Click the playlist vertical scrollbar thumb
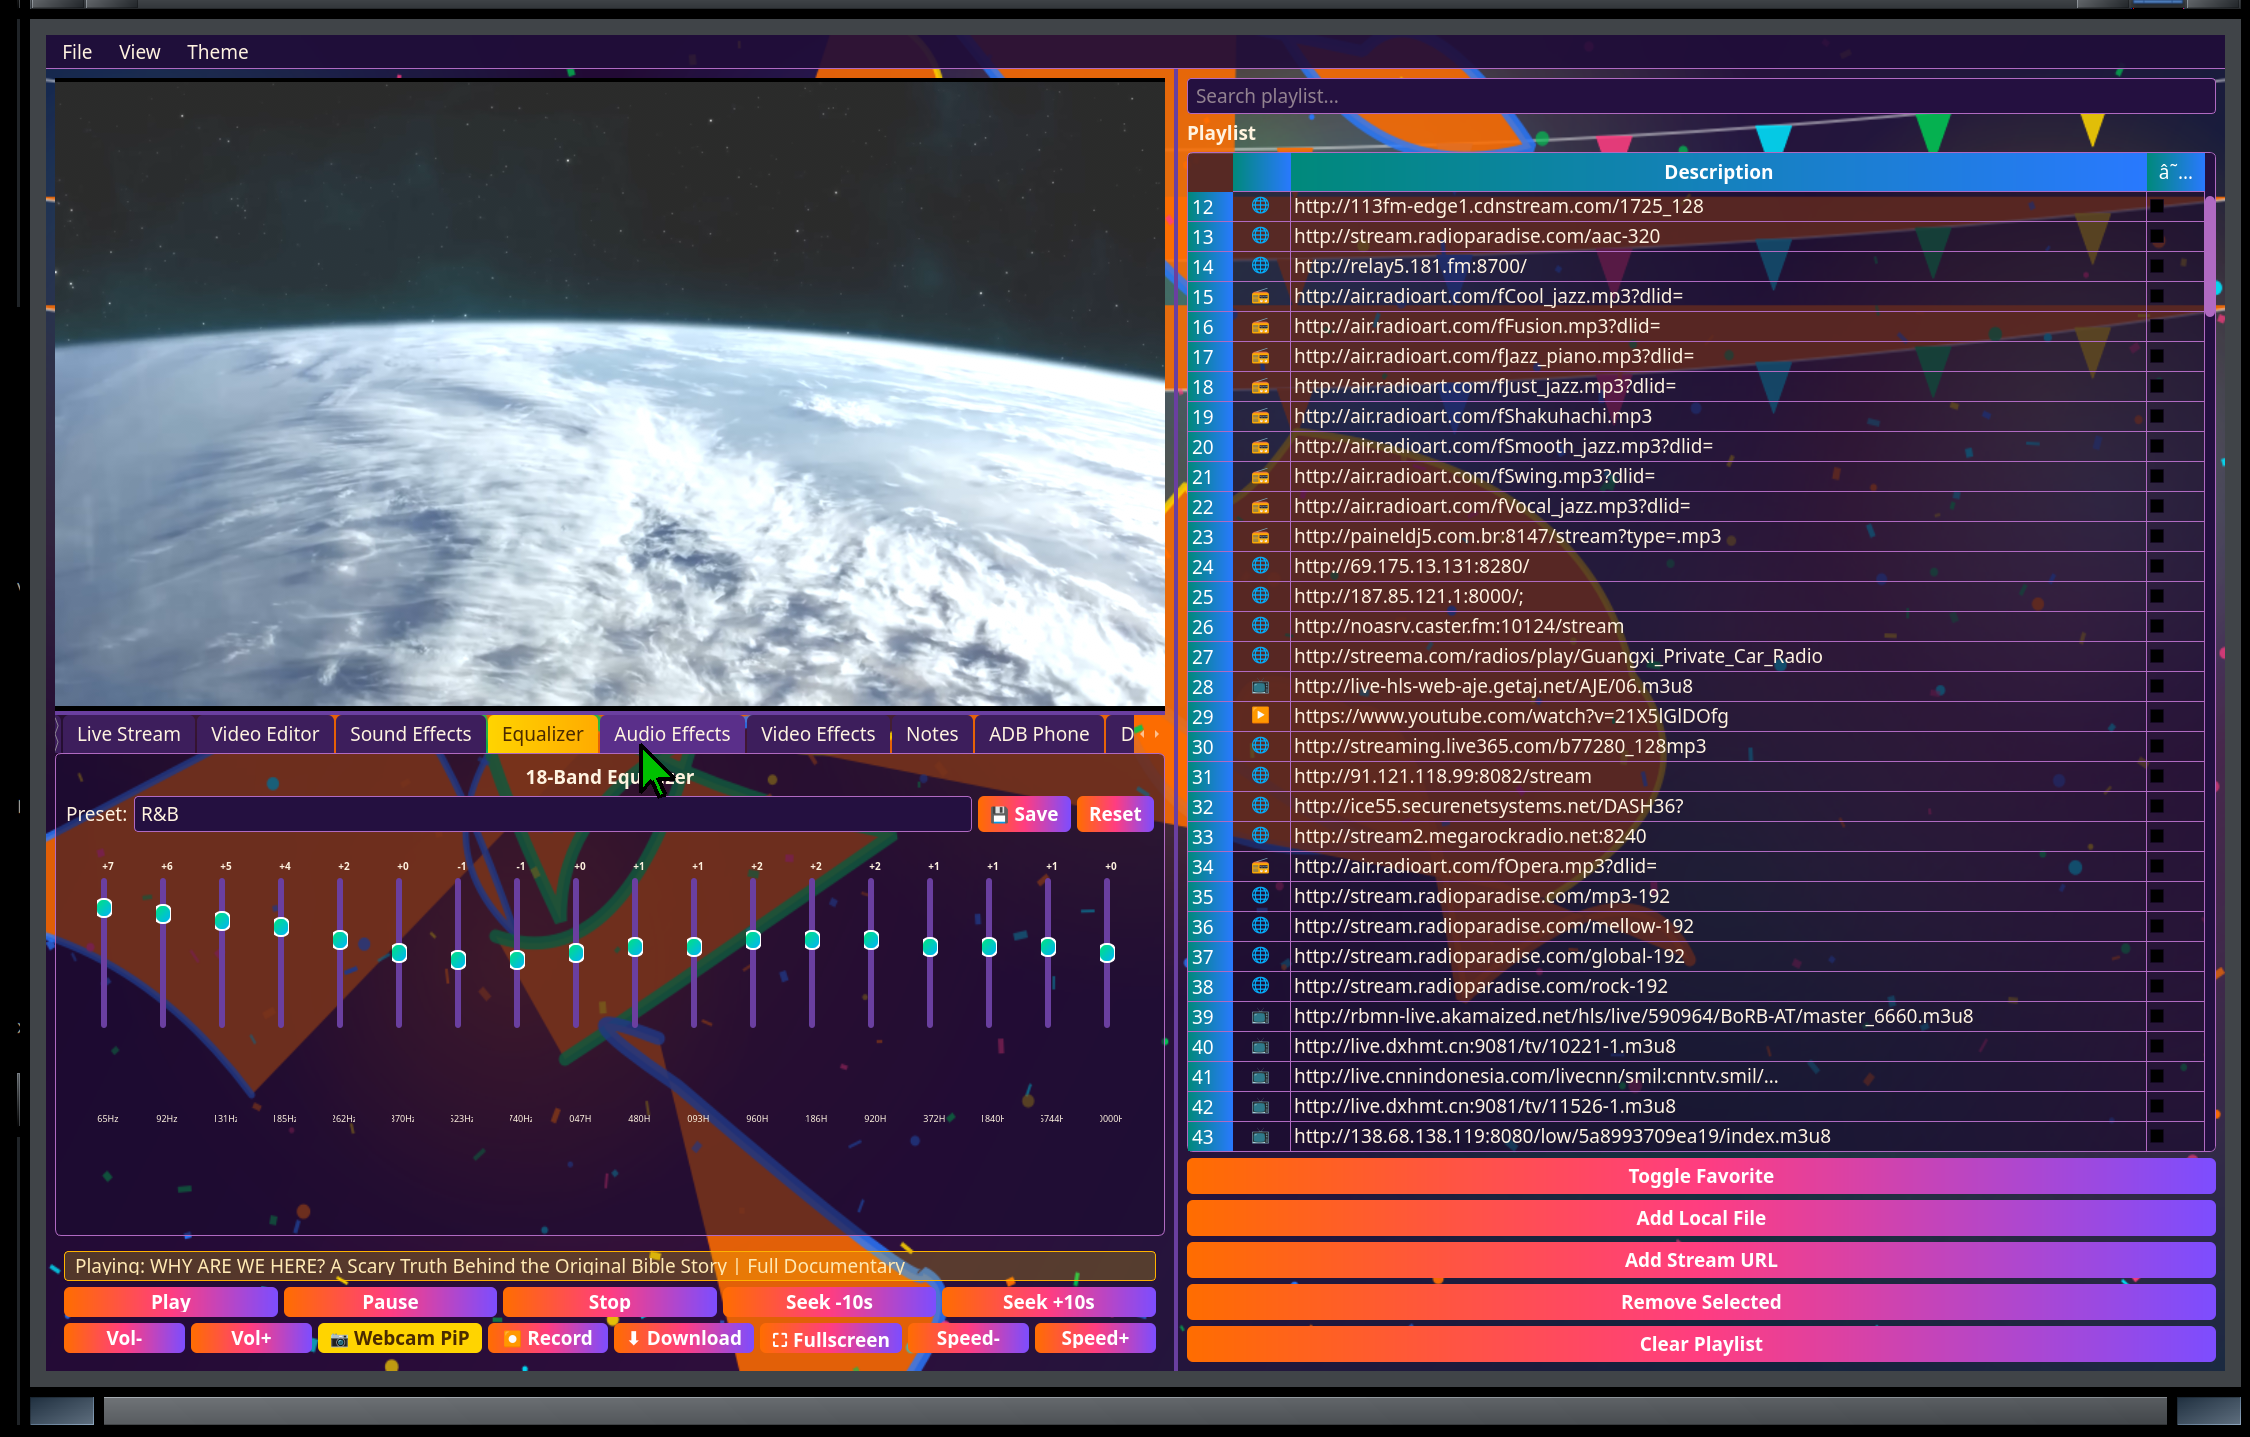The height and width of the screenshot is (1437, 2250). 2210,257
